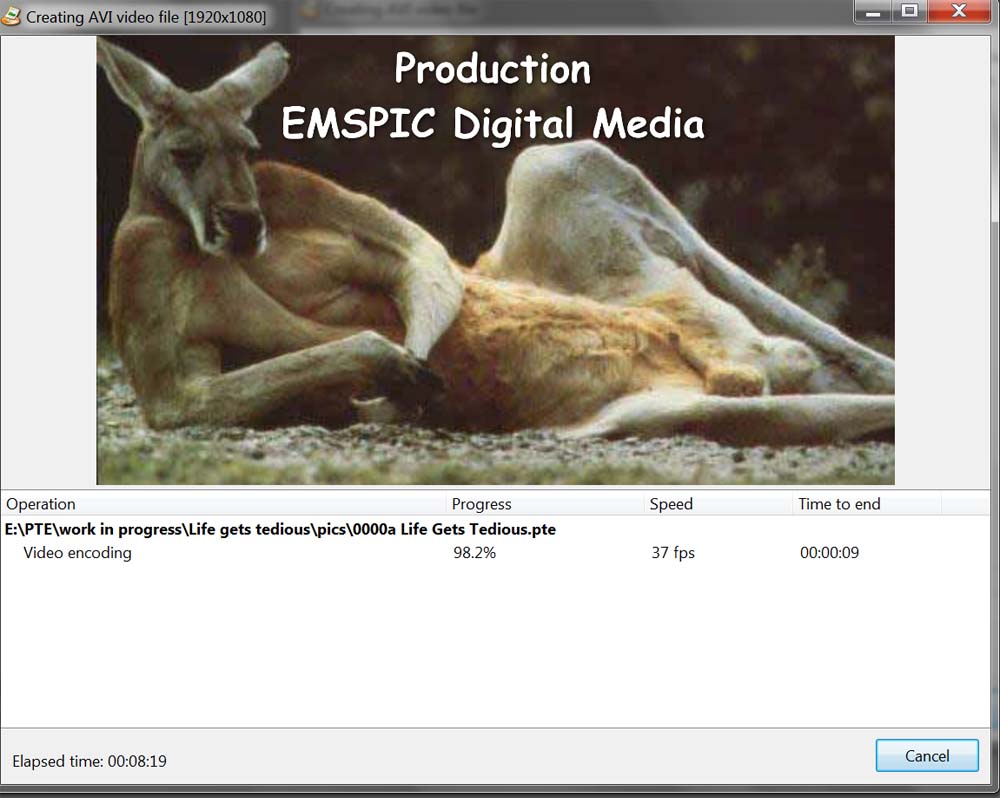The height and width of the screenshot is (798, 1000).
Task: Click the 98.2% progress value
Action: [474, 552]
